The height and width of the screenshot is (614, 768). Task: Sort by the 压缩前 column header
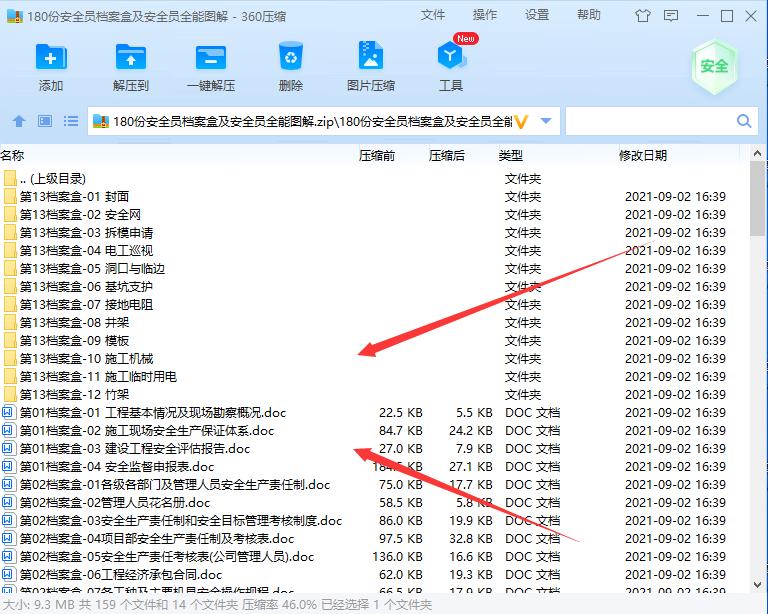click(x=377, y=156)
